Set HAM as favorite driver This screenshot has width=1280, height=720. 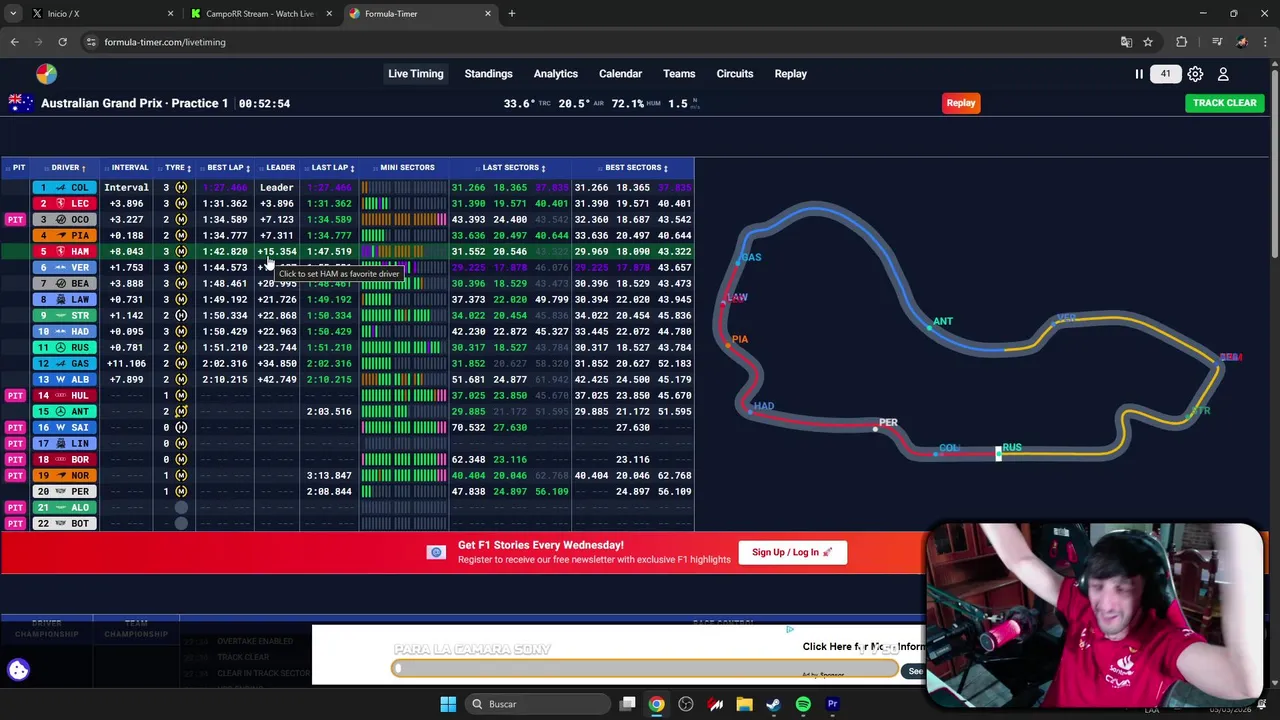pyautogui.click(x=65, y=251)
